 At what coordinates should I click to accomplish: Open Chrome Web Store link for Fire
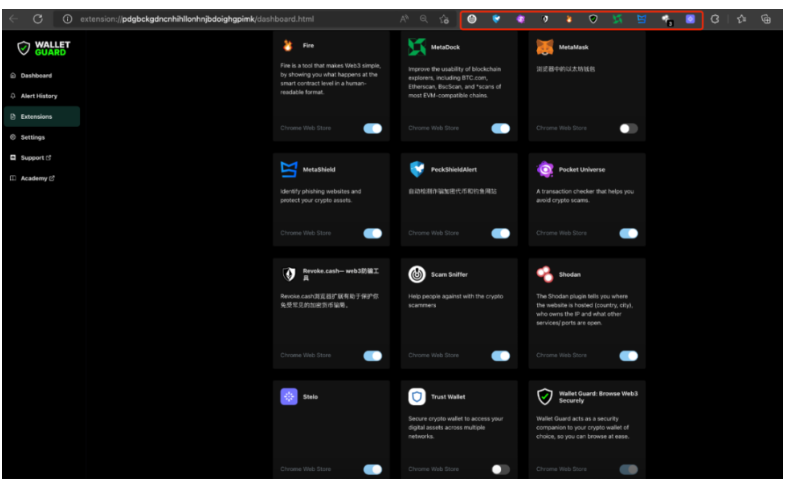click(305, 128)
